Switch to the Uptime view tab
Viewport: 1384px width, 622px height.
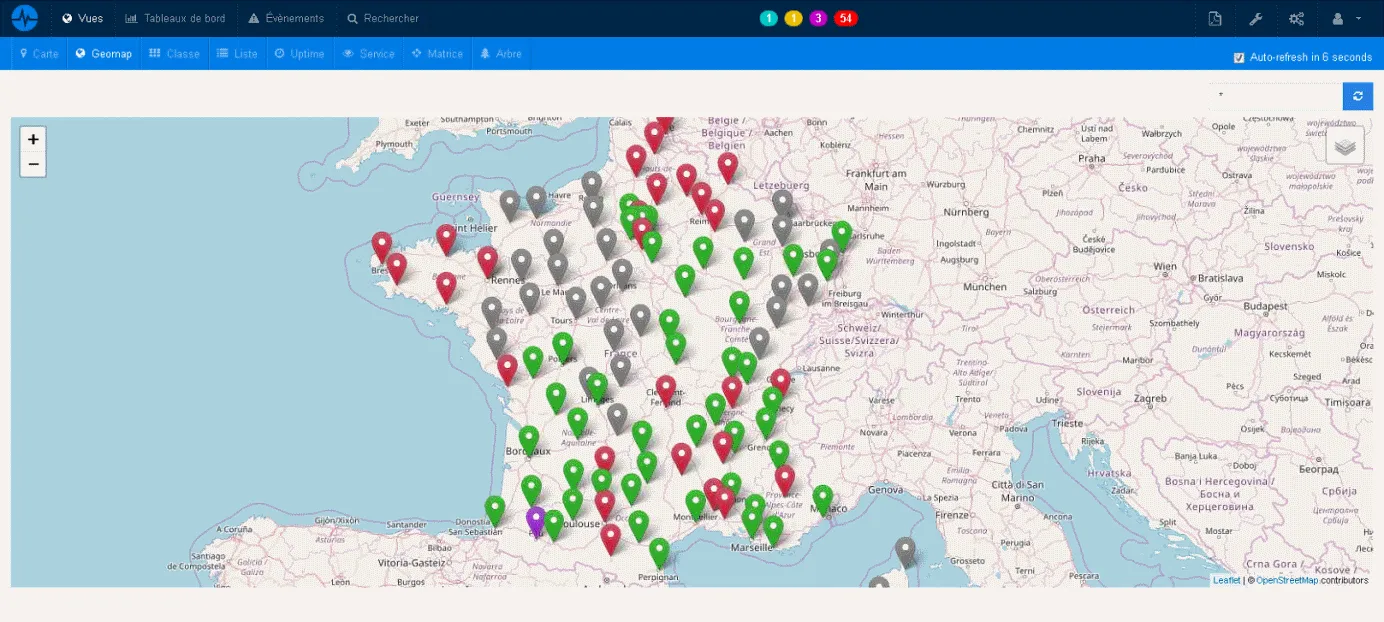(299, 54)
